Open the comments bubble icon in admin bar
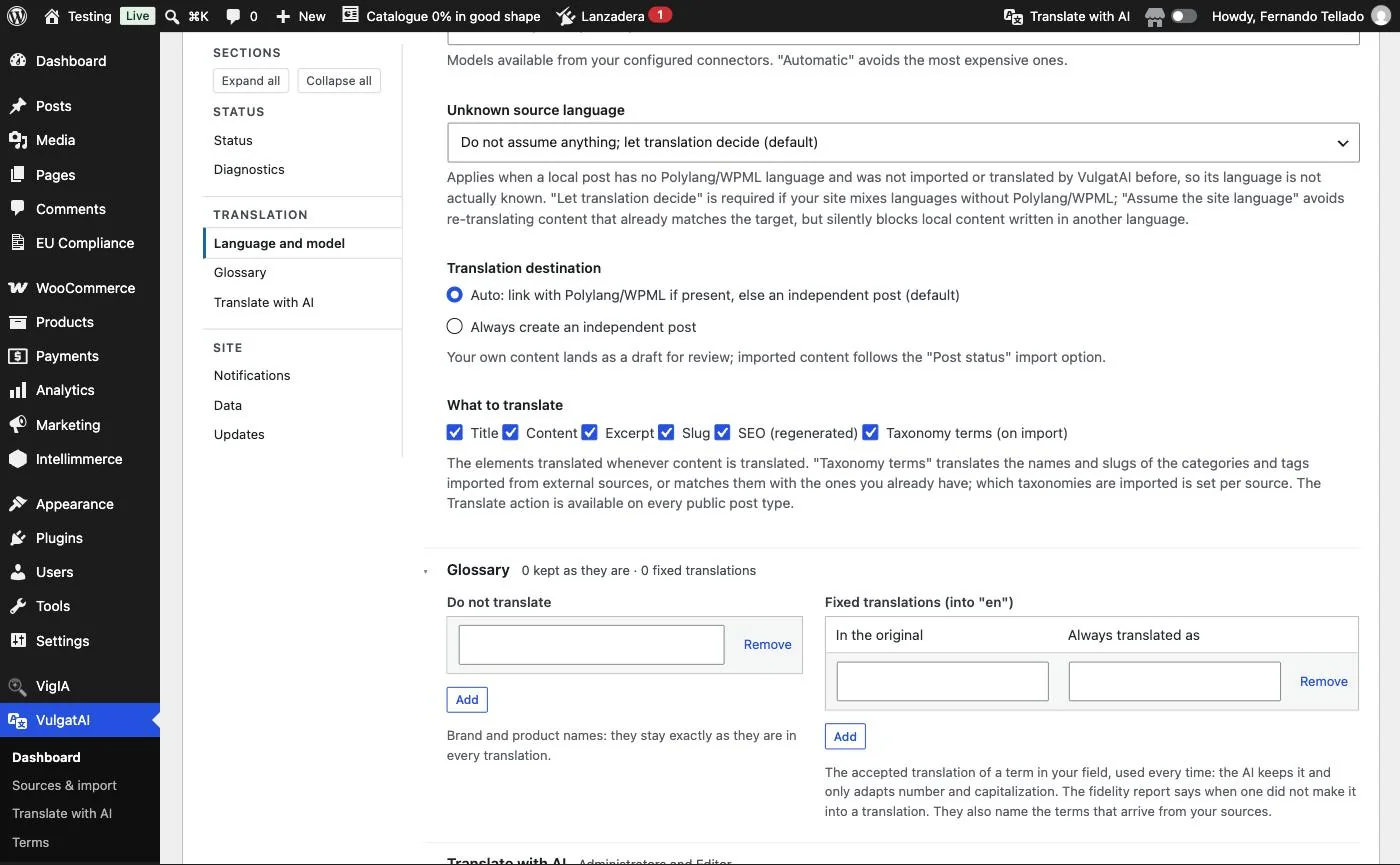 click(x=233, y=16)
